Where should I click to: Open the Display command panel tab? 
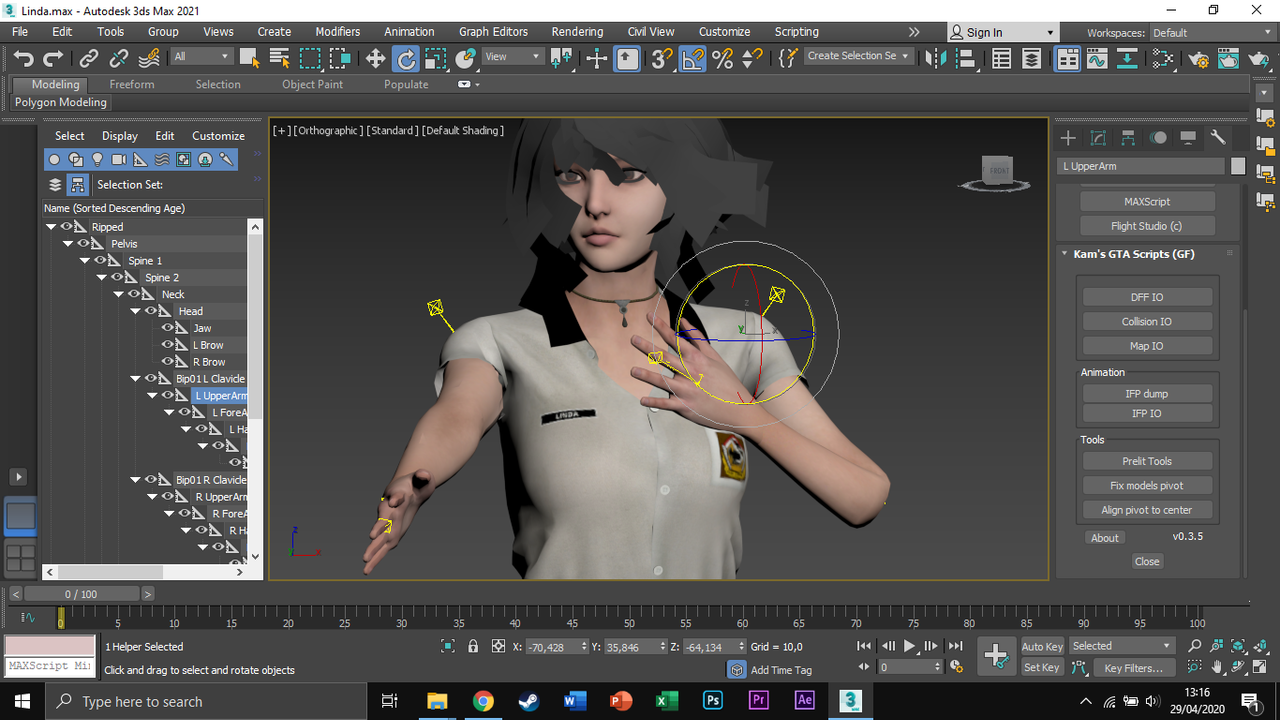point(1188,137)
